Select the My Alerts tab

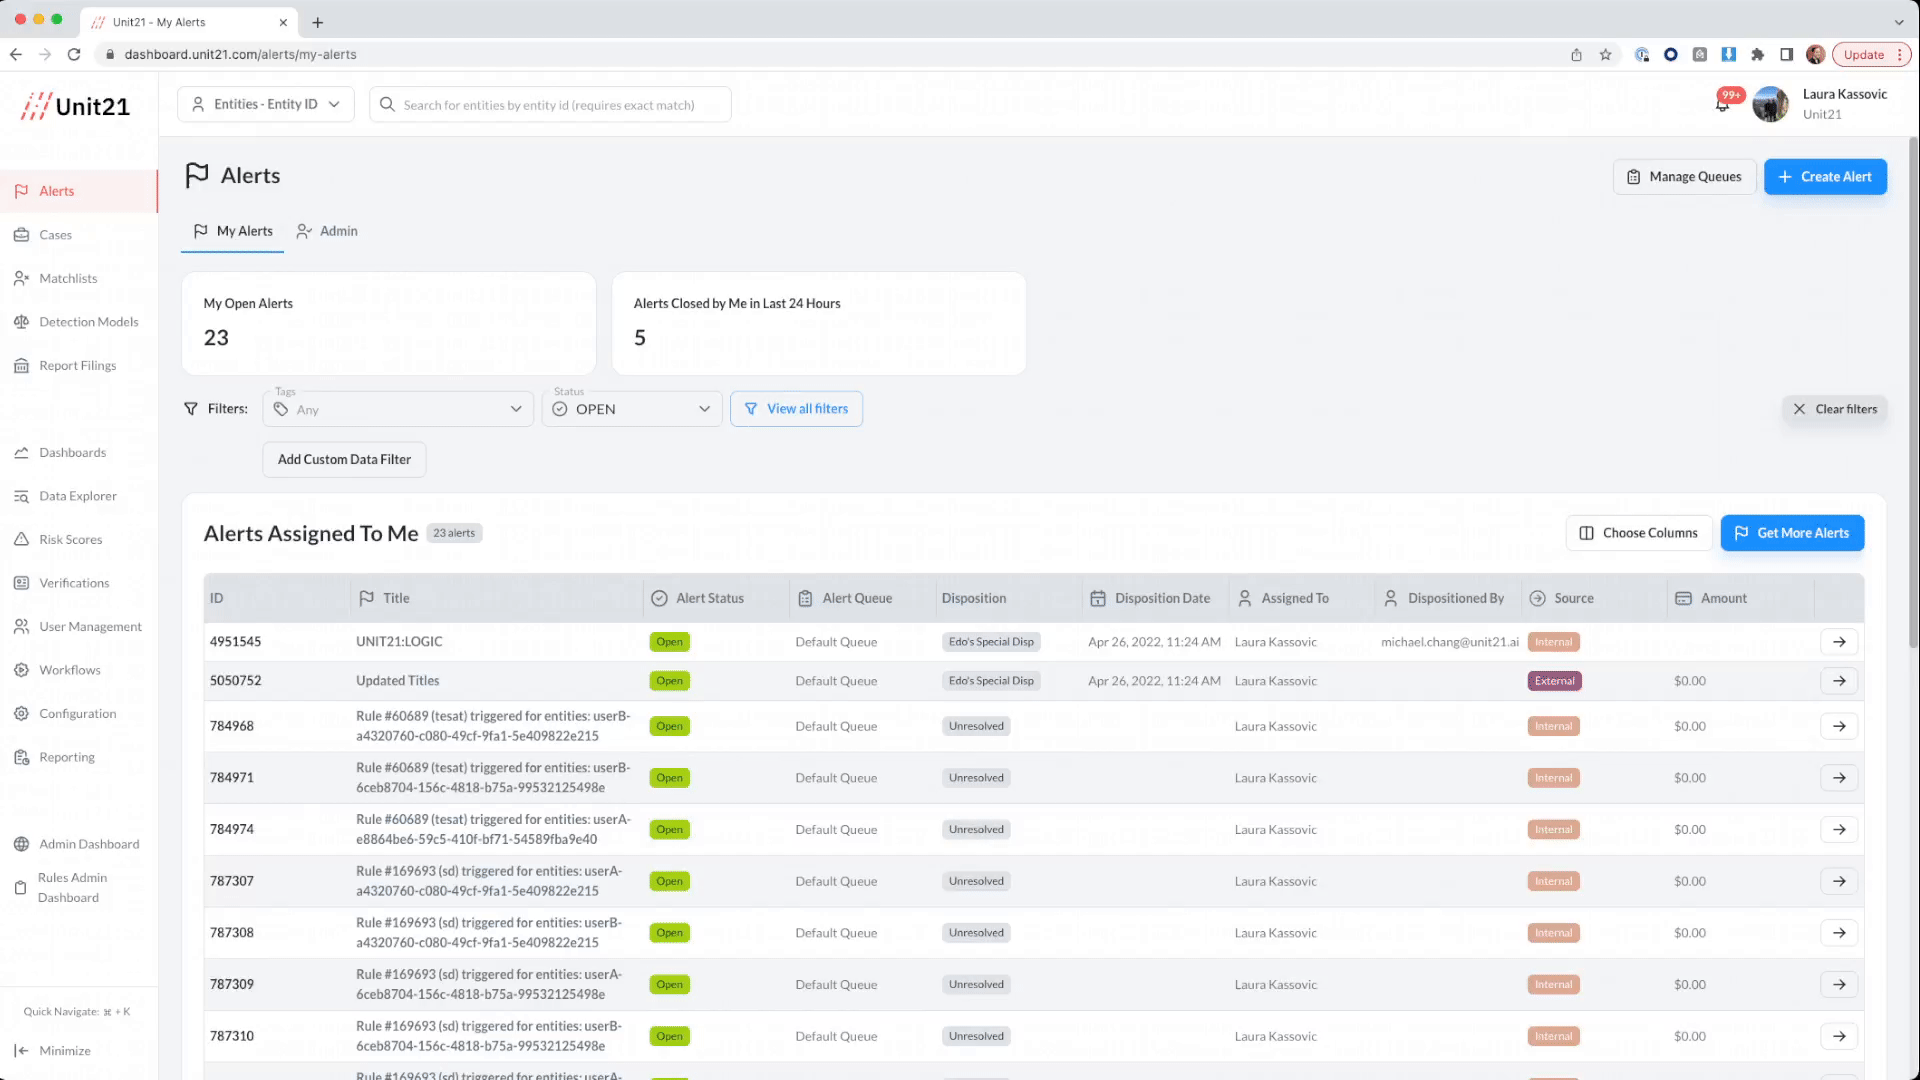point(233,231)
